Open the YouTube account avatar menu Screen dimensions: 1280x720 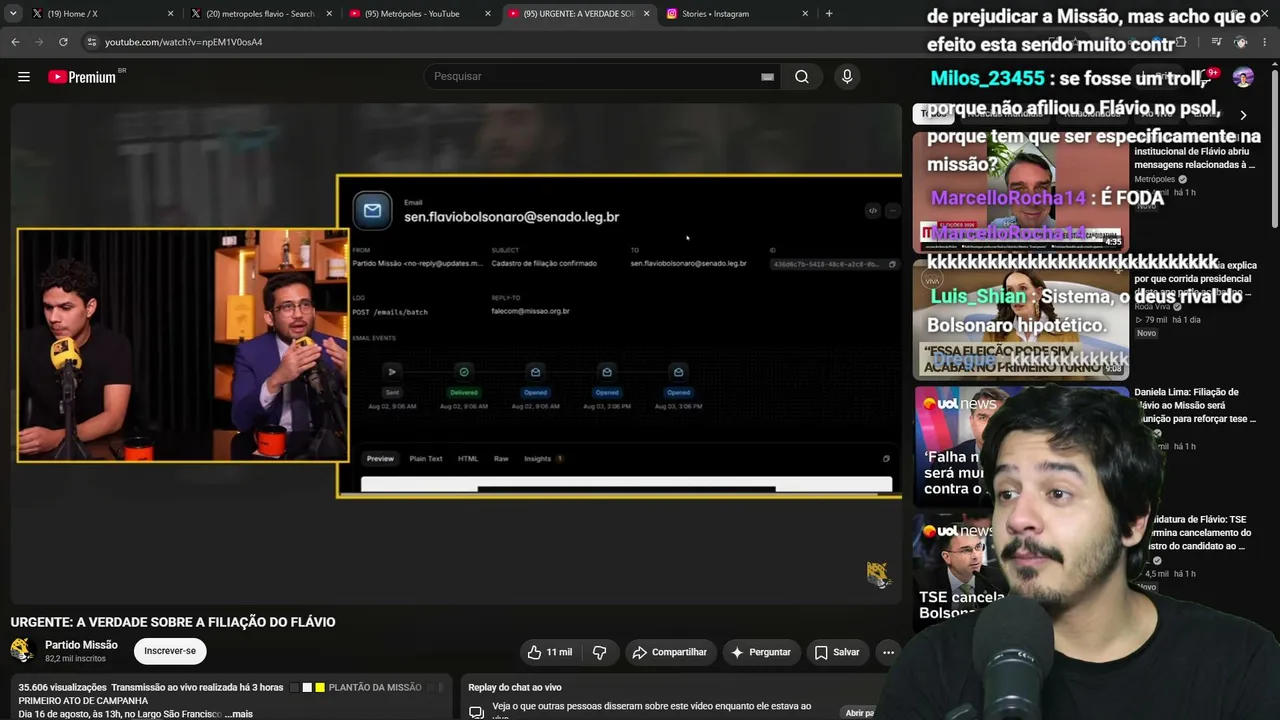1243,78
